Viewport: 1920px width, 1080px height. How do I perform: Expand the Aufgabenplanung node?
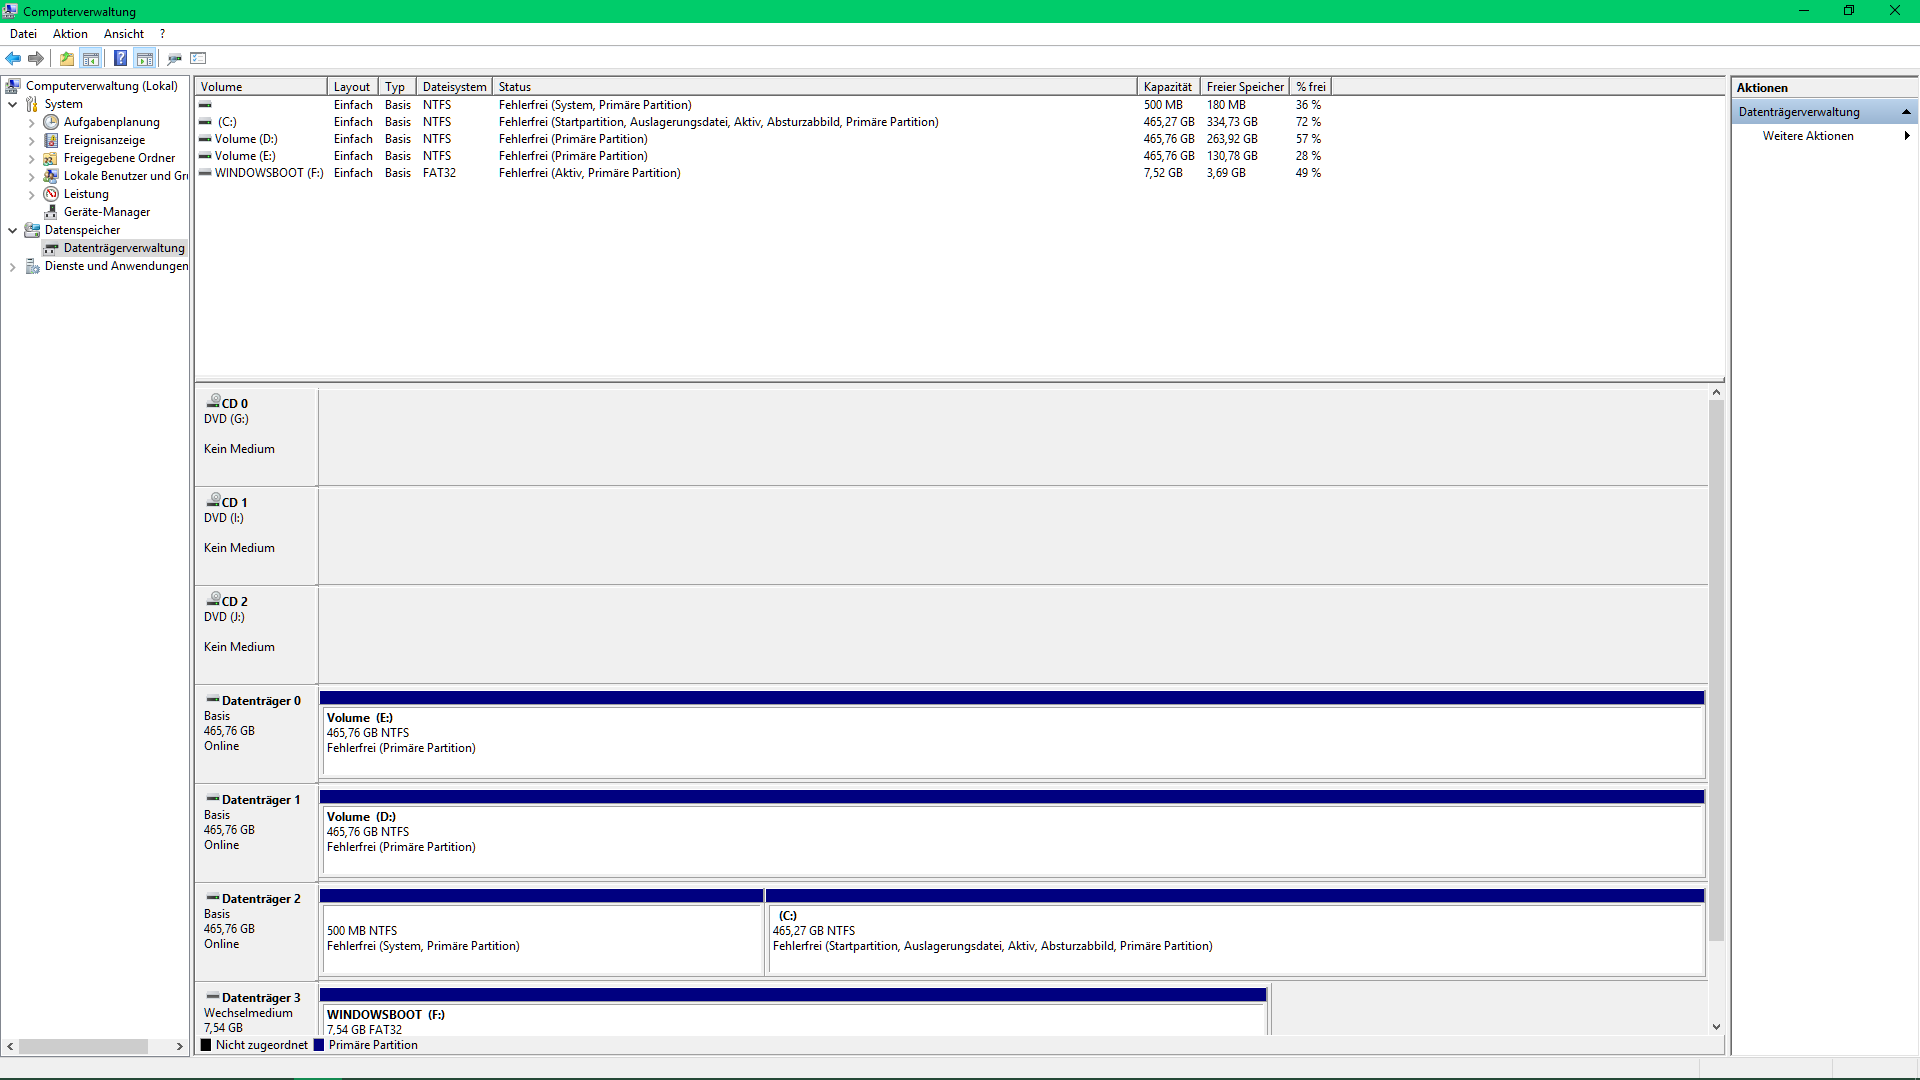(31, 122)
